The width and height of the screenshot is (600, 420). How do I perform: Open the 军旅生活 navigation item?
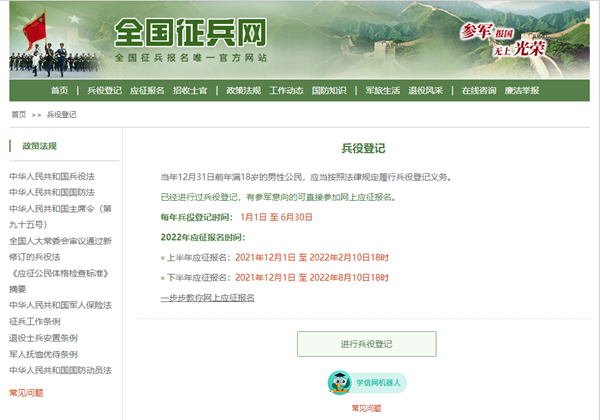383,91
